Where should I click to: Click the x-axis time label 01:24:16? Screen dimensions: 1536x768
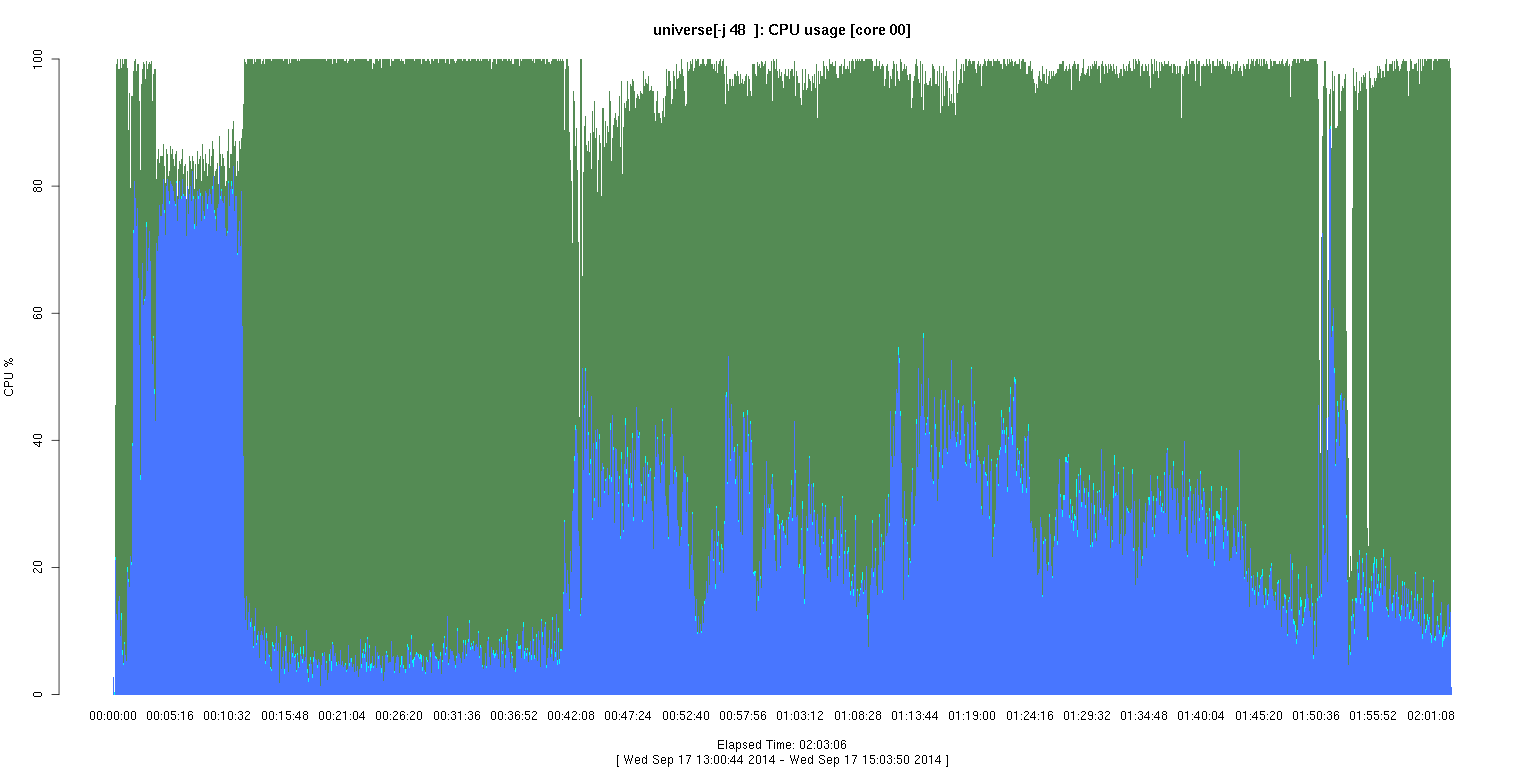[x=1030, y=716]
